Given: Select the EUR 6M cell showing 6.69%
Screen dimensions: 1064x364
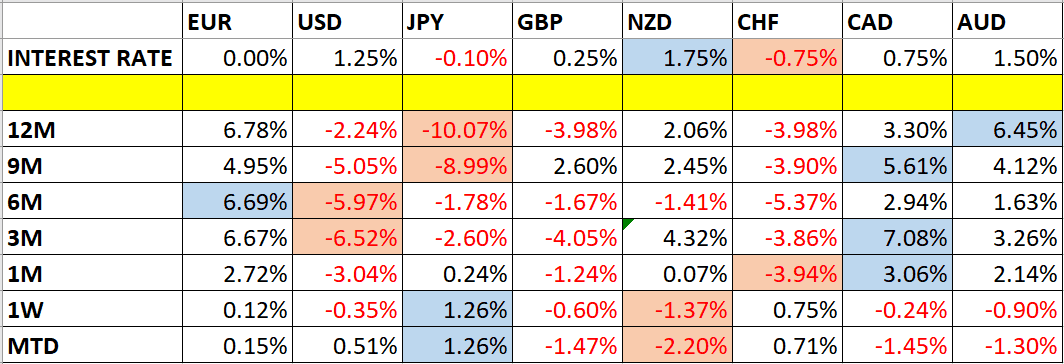Looking at the screenshot, I should 237,200.
